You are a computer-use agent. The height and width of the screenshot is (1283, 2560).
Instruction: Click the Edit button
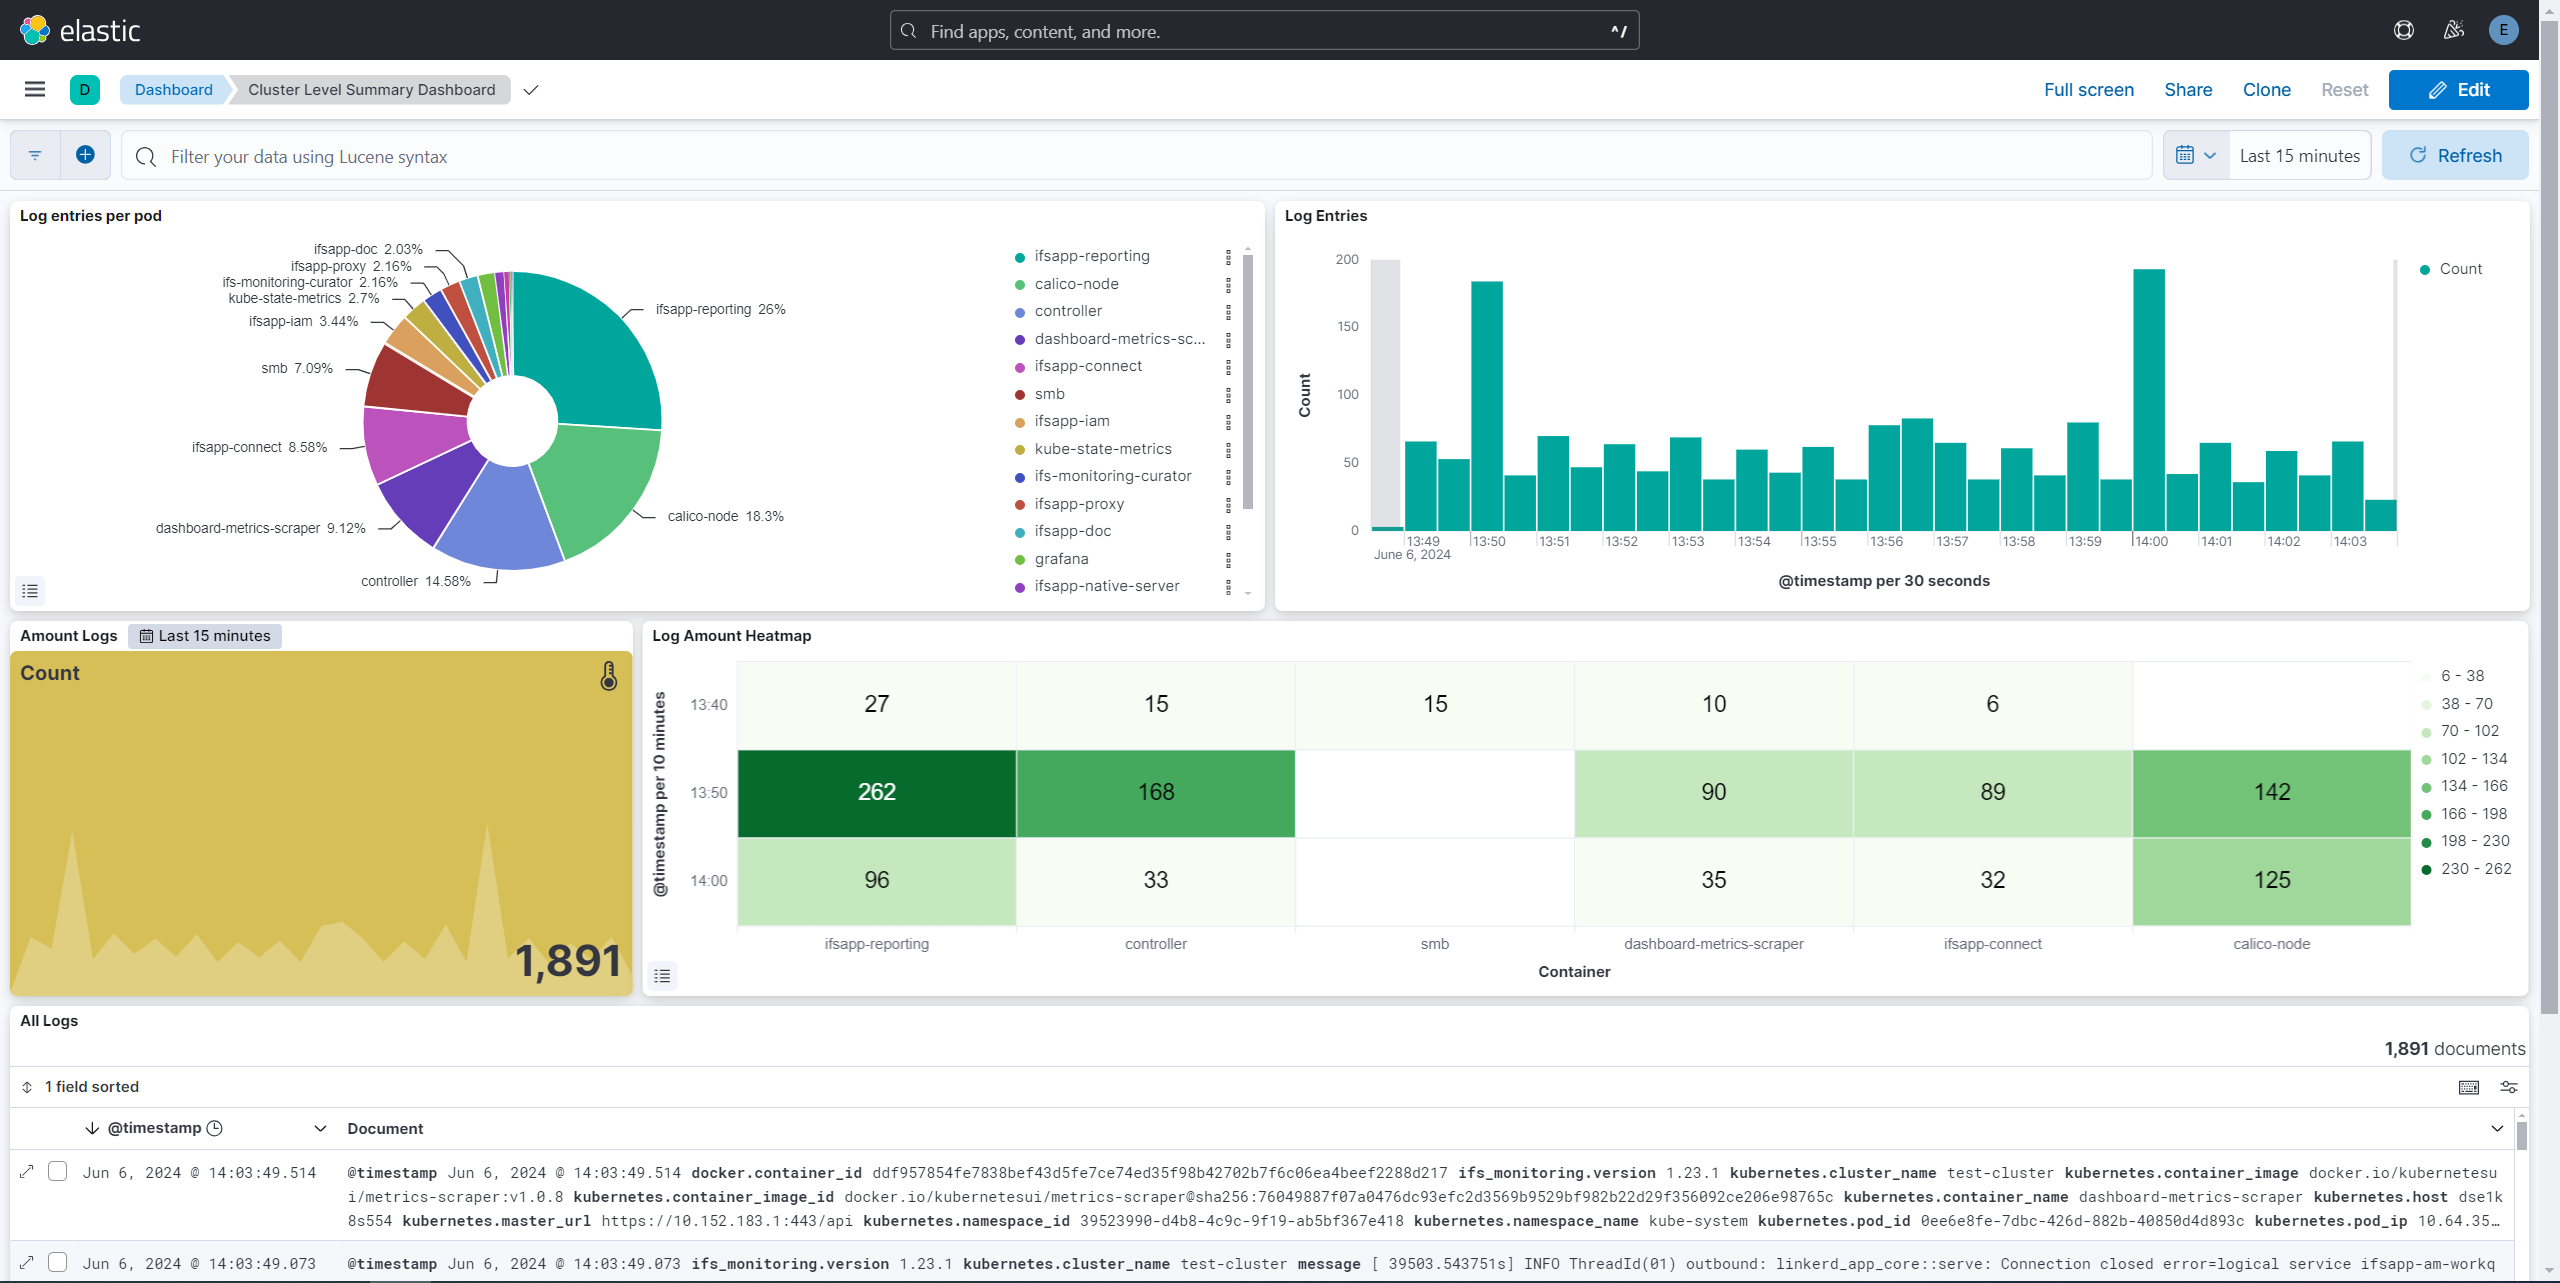pyautogui.click(x=2459, y=89)
